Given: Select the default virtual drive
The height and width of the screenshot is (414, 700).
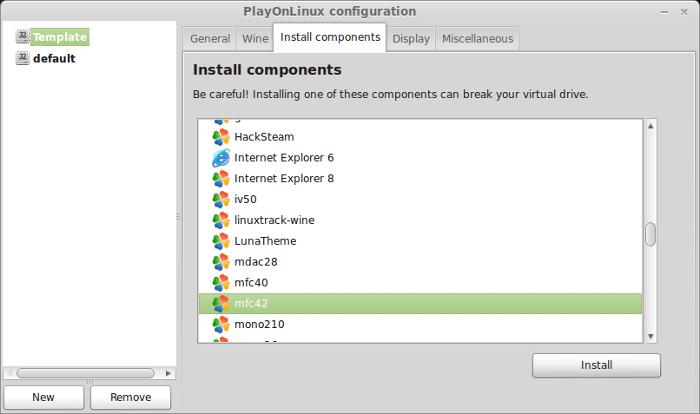Looking at the screenshot, I should pos(54,59).
